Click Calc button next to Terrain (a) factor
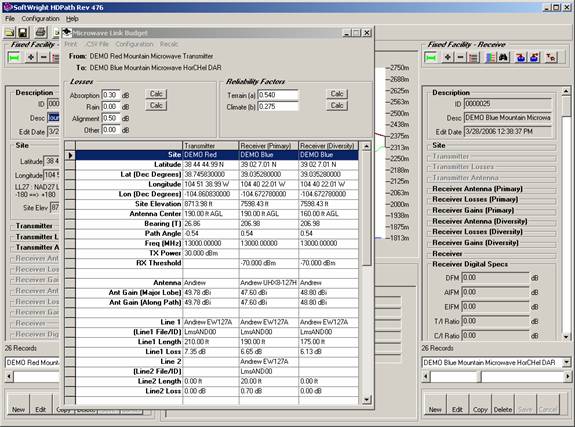The width and height of the screenshot is (575, 427). click(337, 94)
